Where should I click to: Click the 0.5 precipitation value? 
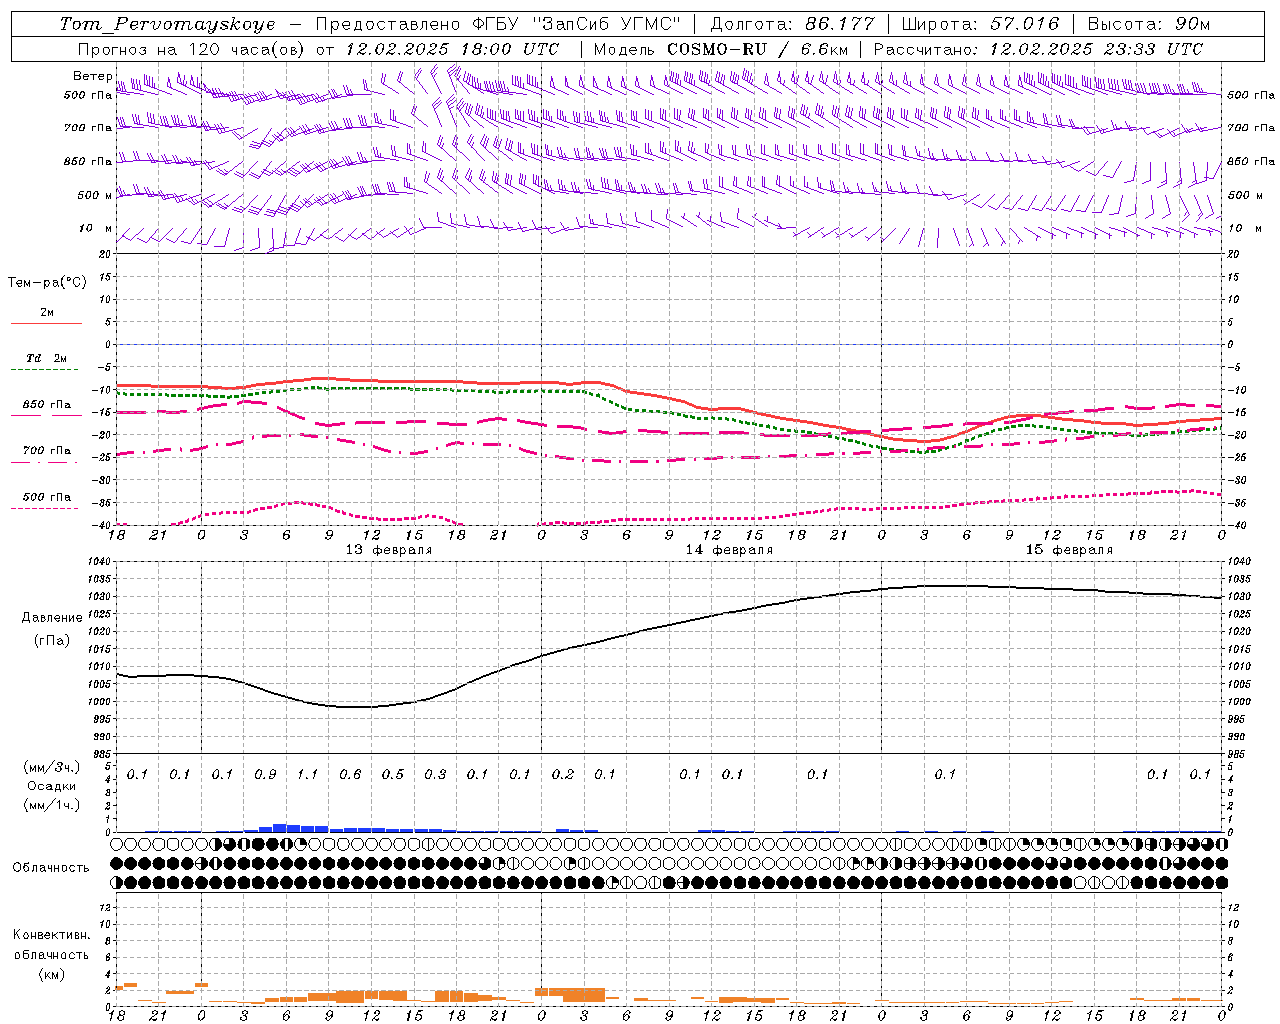pyautogui.click(x=393, y=775)
